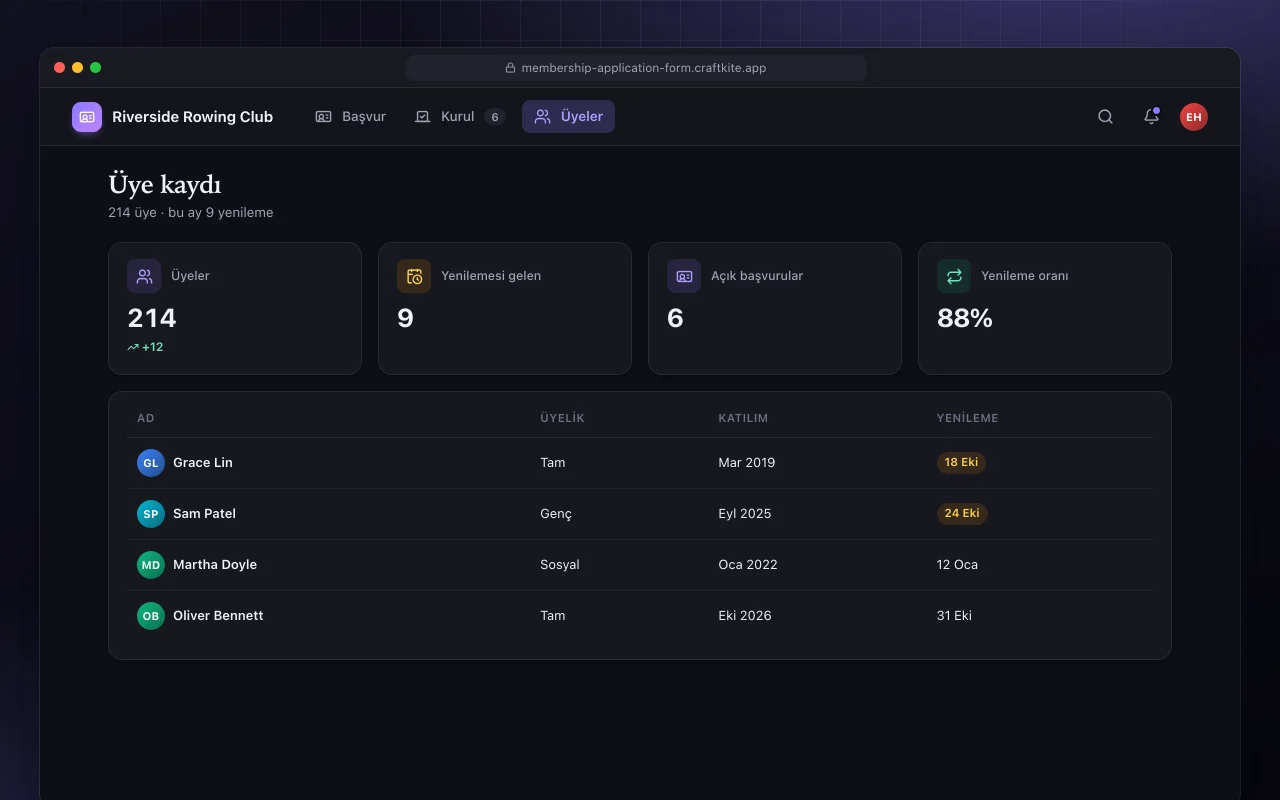Click the Riverside Rowing Club title
The height and width of the screenshot is (800, 1280).
[x=192, y=117]
